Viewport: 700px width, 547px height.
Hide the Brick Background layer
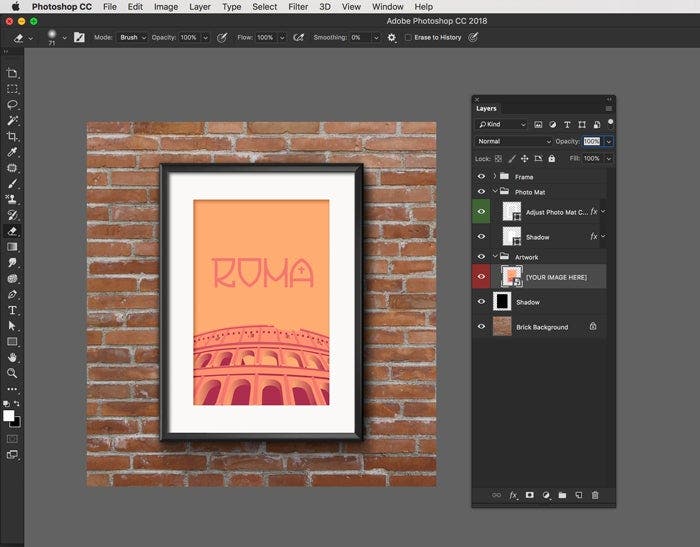[481, 327]
